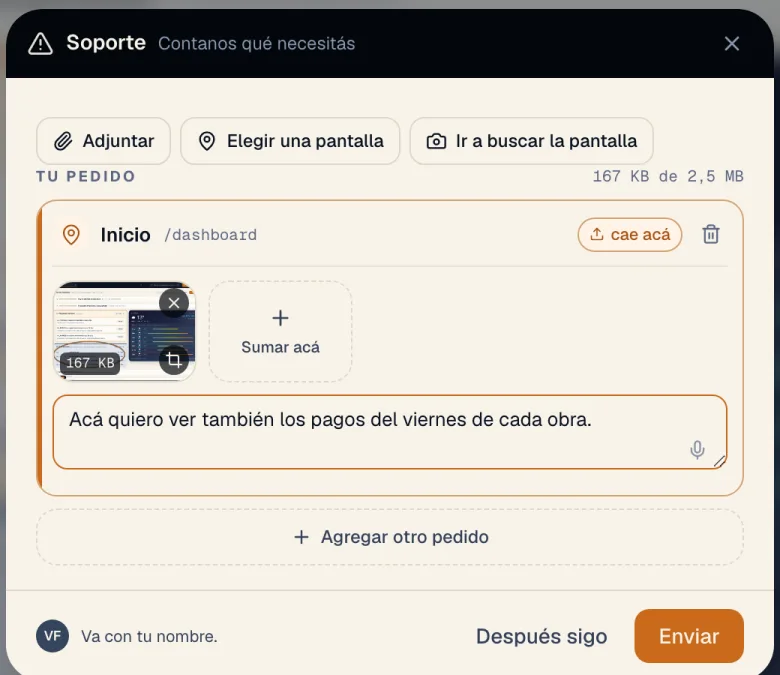This screenshot has height=675, width=780.
Task: Crop the attached screenshot
Action: pyautogui.click(x=174, y=360)
